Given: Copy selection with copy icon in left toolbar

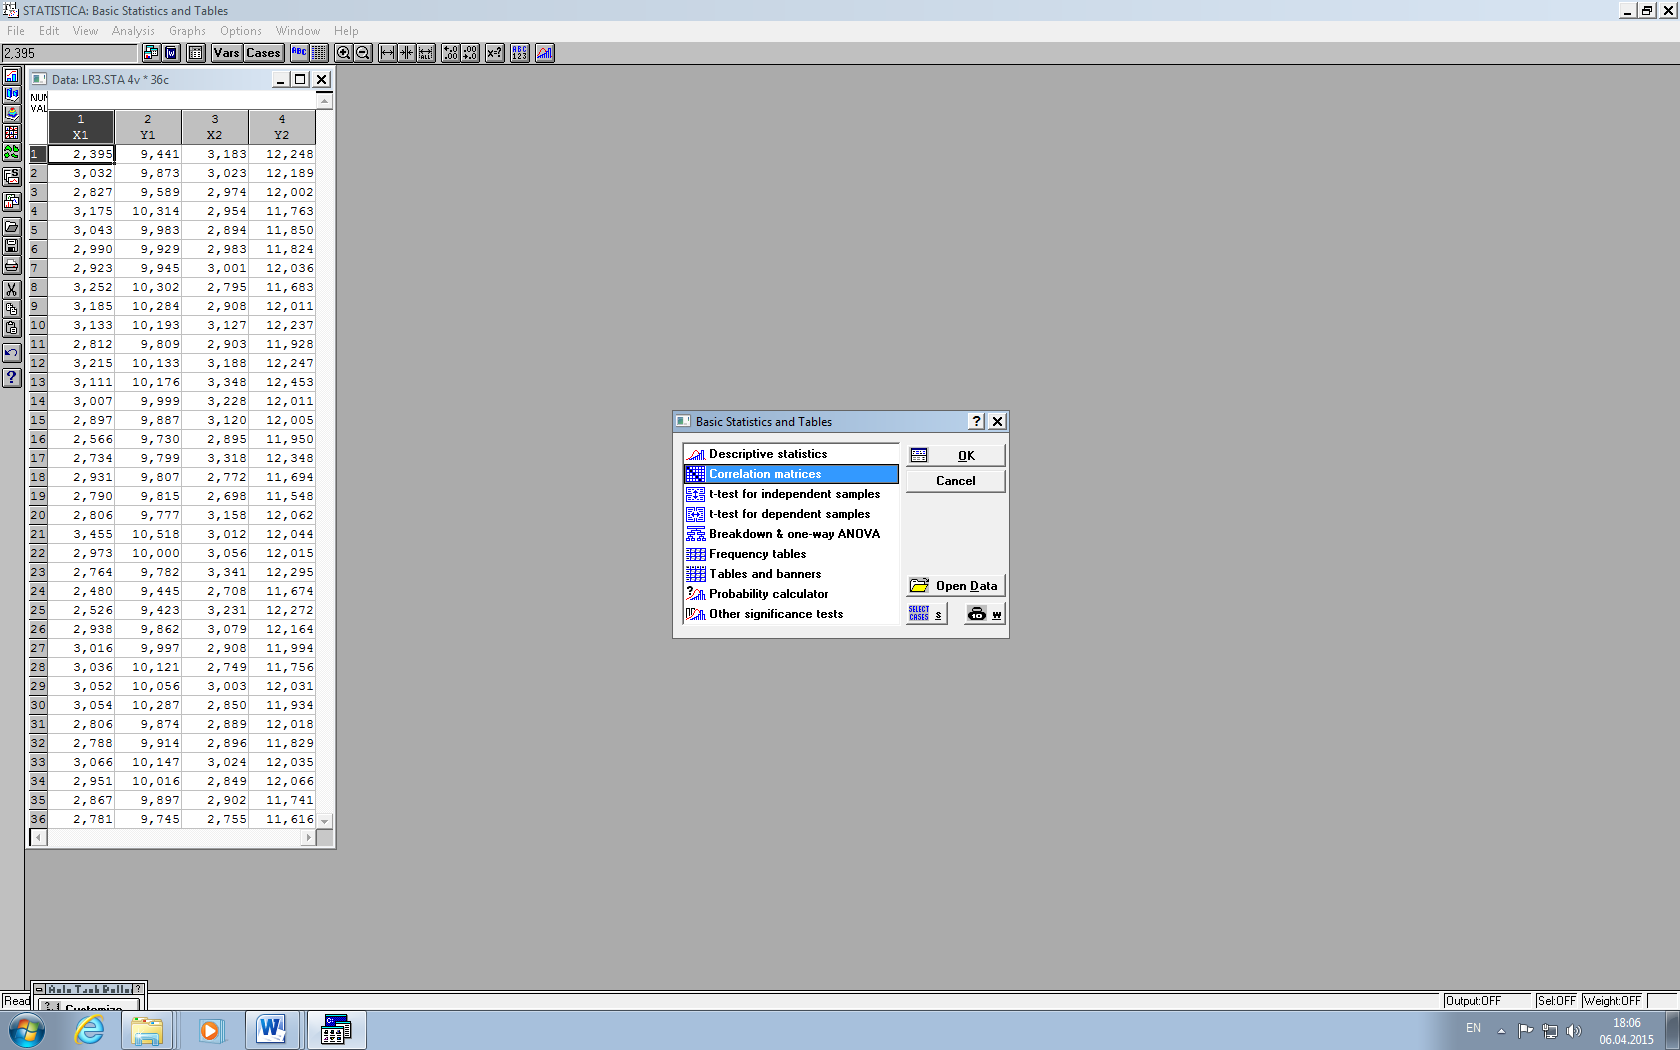Looking at the screenshot, I should click(x=12, y=309).
